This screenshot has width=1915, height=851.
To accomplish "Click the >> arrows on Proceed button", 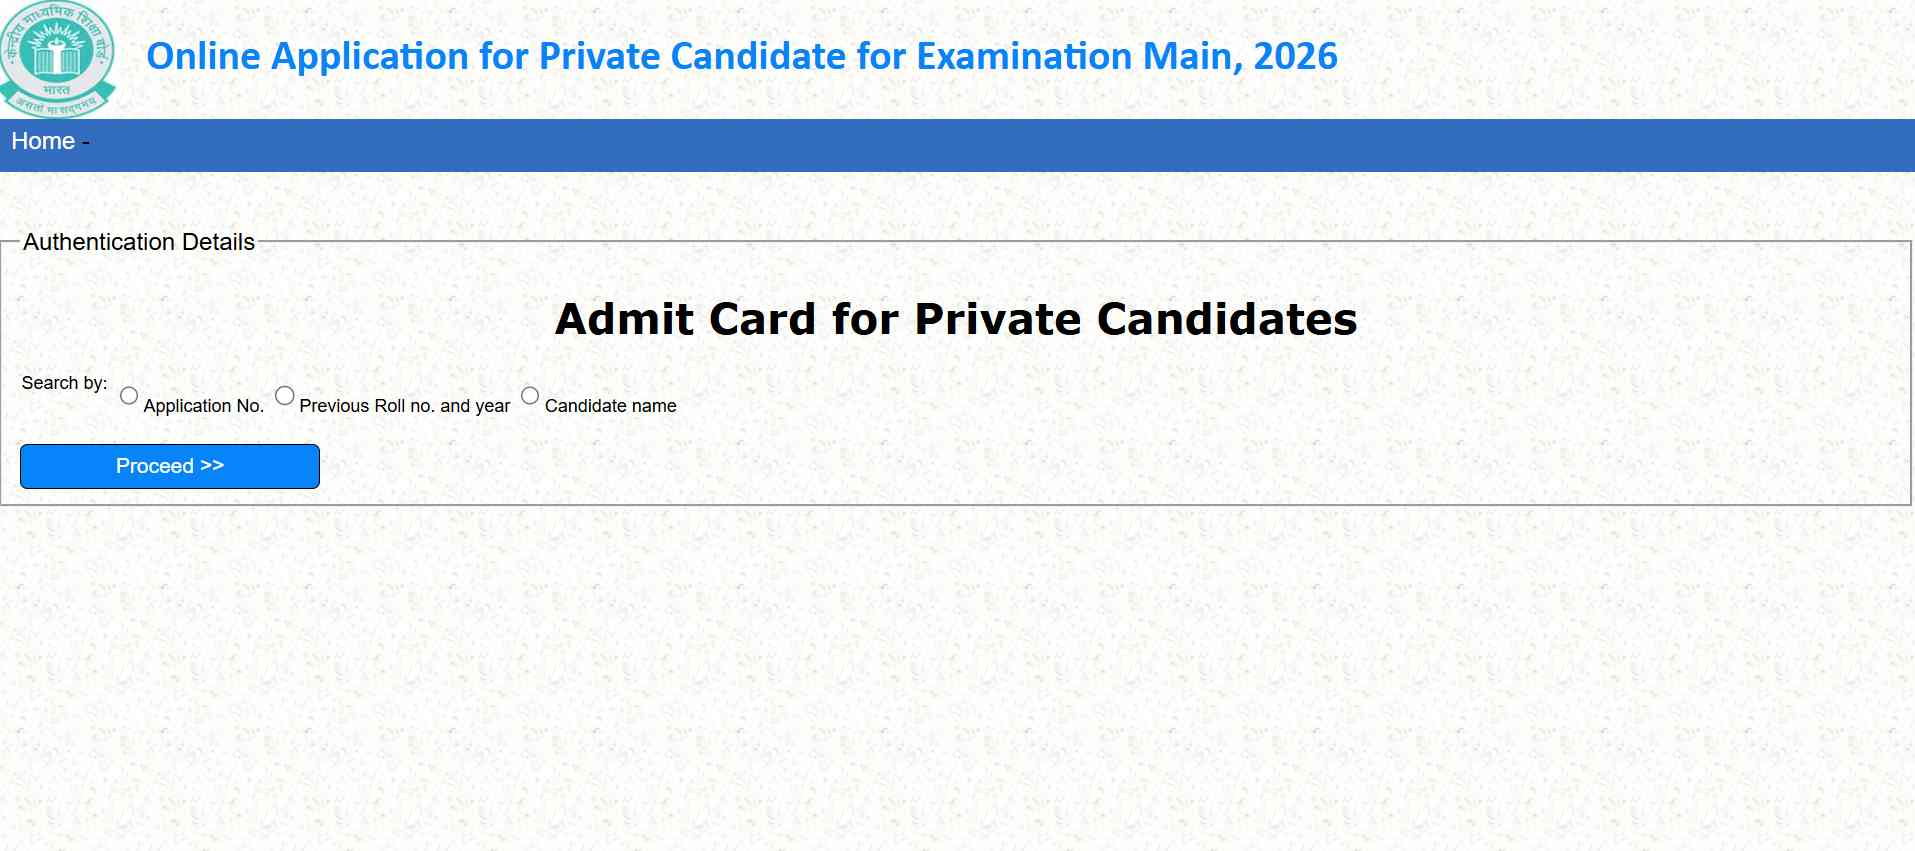I will click(x=212, y=465).
